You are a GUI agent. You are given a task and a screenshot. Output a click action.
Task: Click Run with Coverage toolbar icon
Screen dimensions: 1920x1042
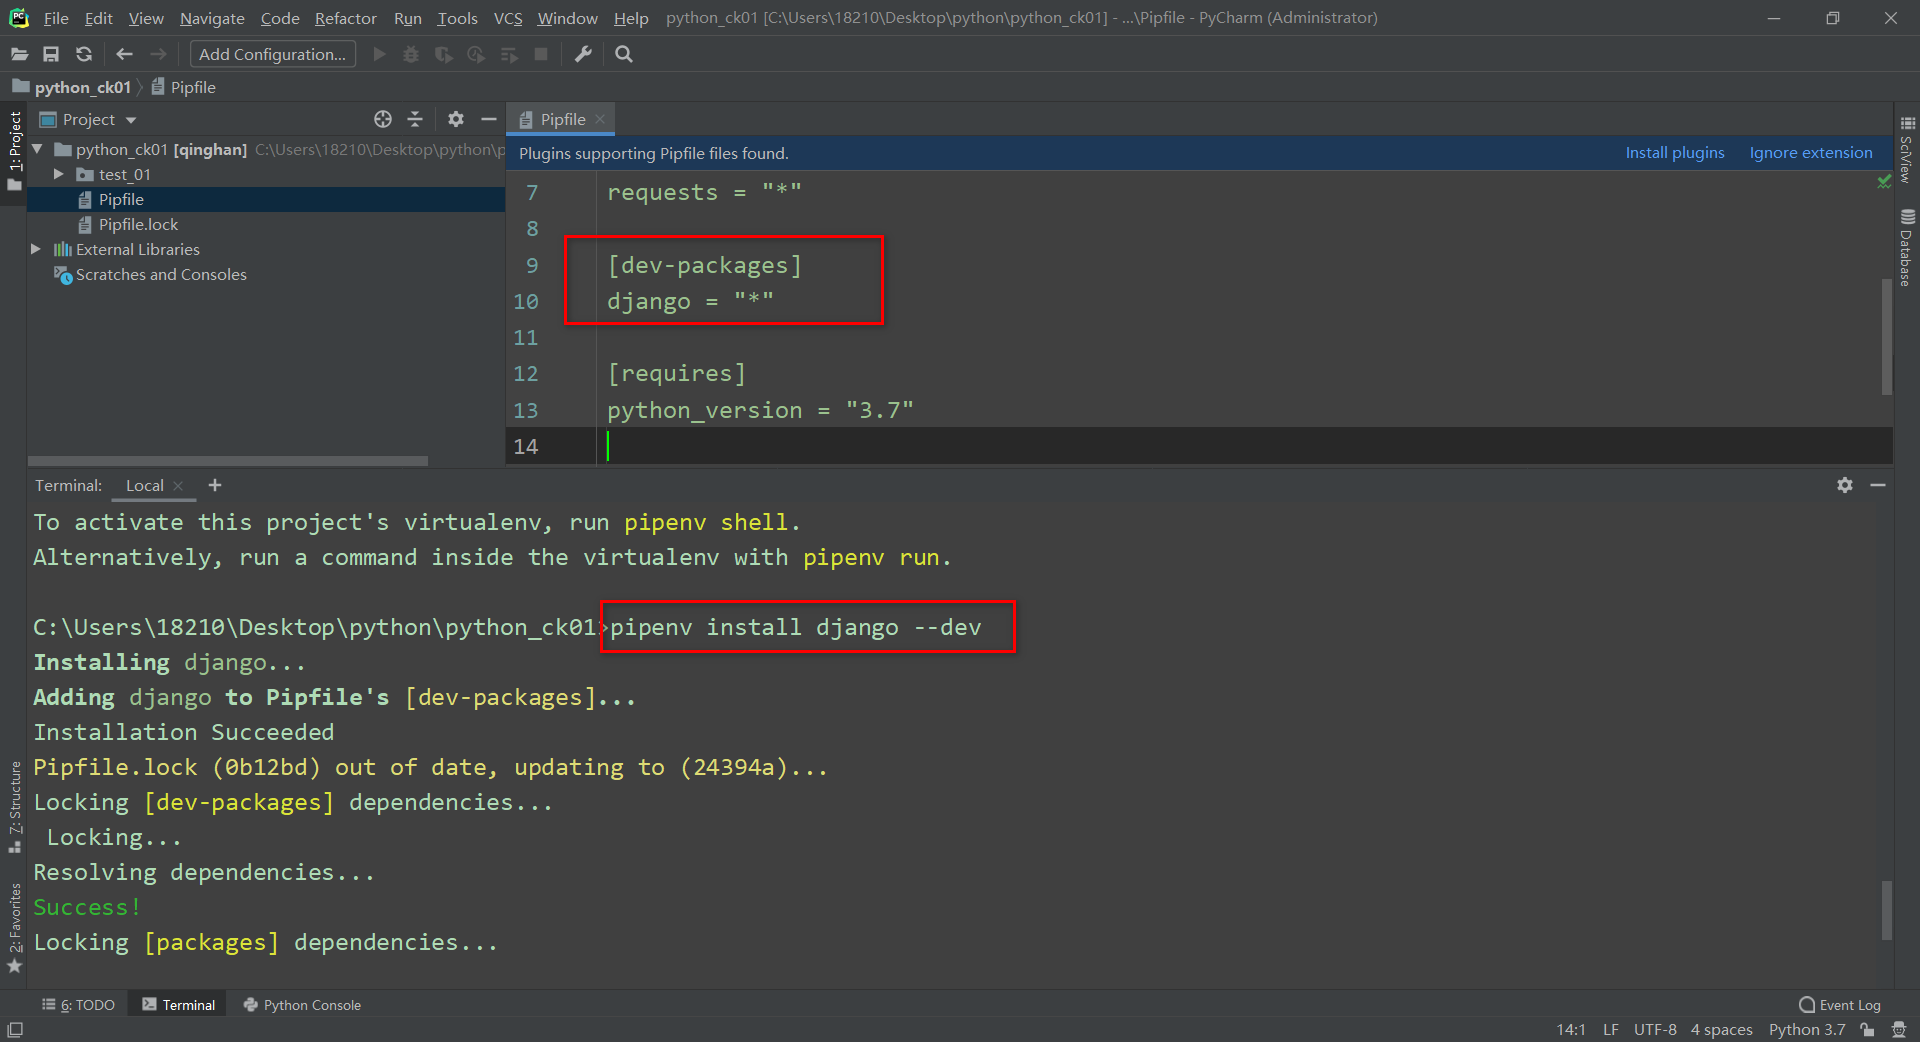[443, 54]
